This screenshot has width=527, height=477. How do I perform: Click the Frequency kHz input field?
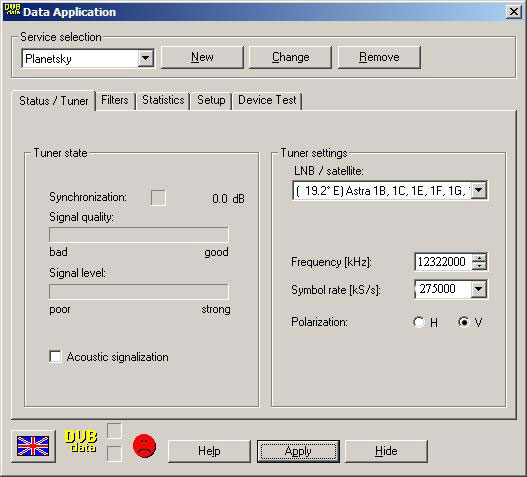pyautogui.click(x=443, y=262)
